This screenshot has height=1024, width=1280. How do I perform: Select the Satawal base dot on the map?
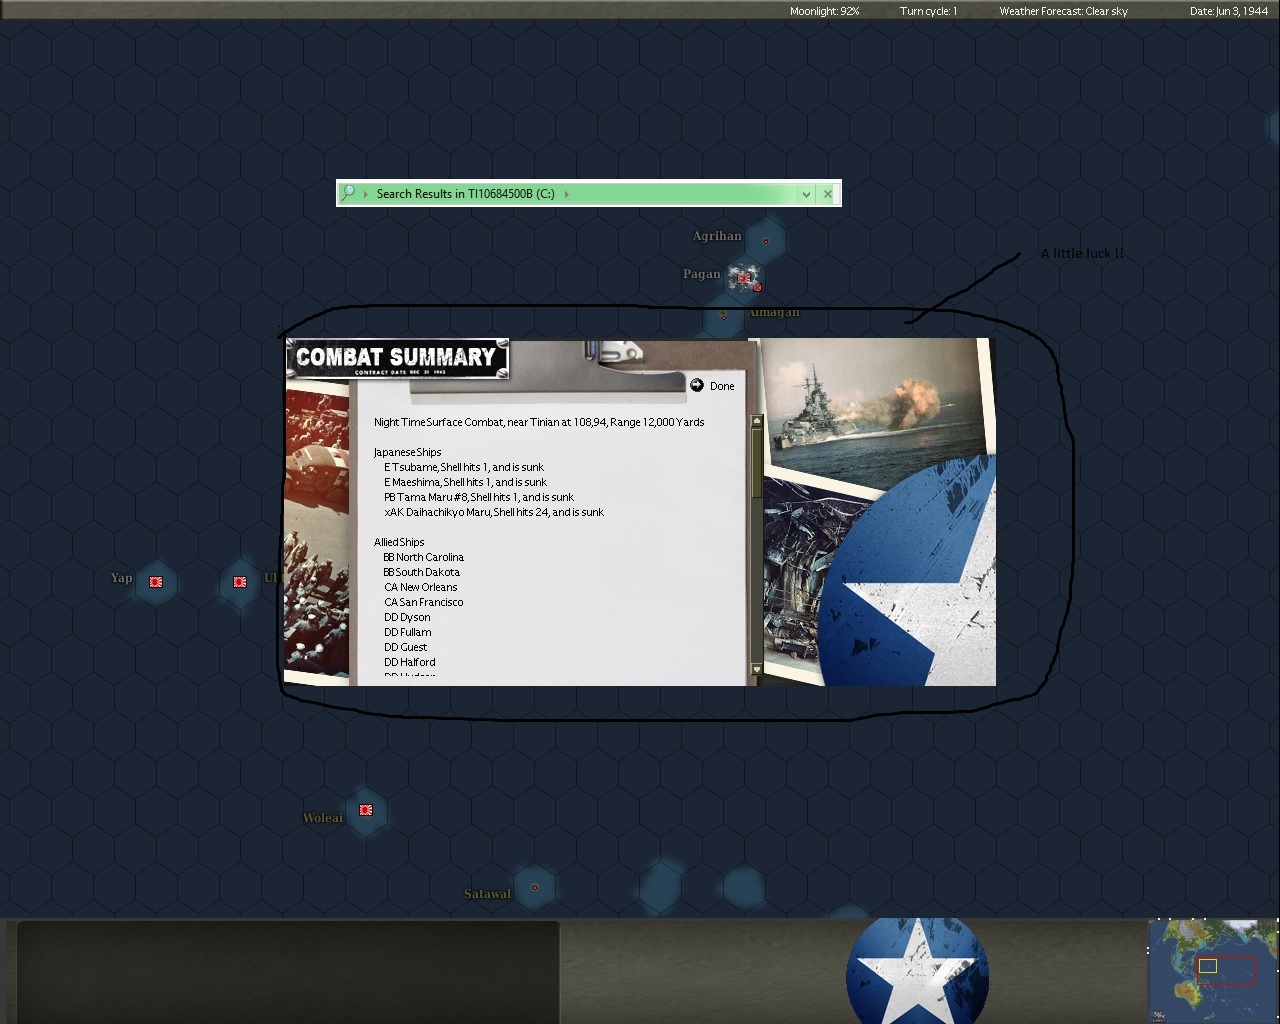(x=534, y=887)
